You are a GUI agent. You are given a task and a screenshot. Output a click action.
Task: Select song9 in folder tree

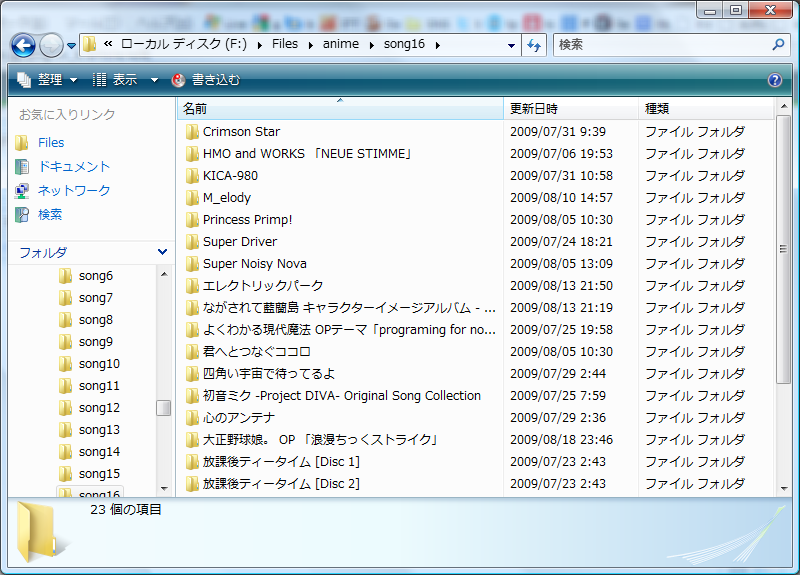pos(95,342)
